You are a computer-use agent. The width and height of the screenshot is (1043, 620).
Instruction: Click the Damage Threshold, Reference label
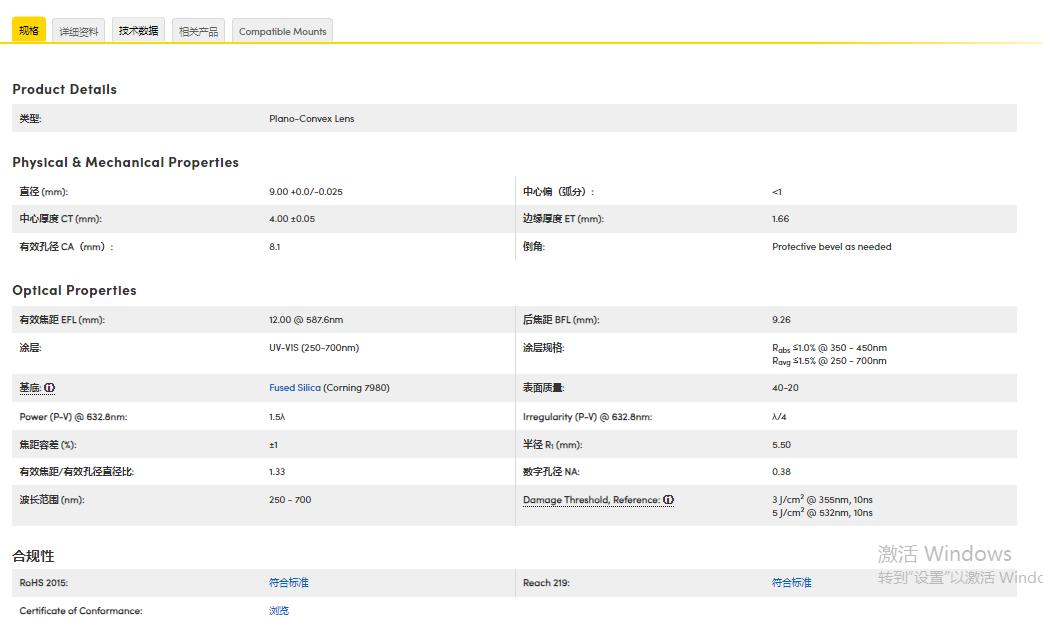point(591,500)
